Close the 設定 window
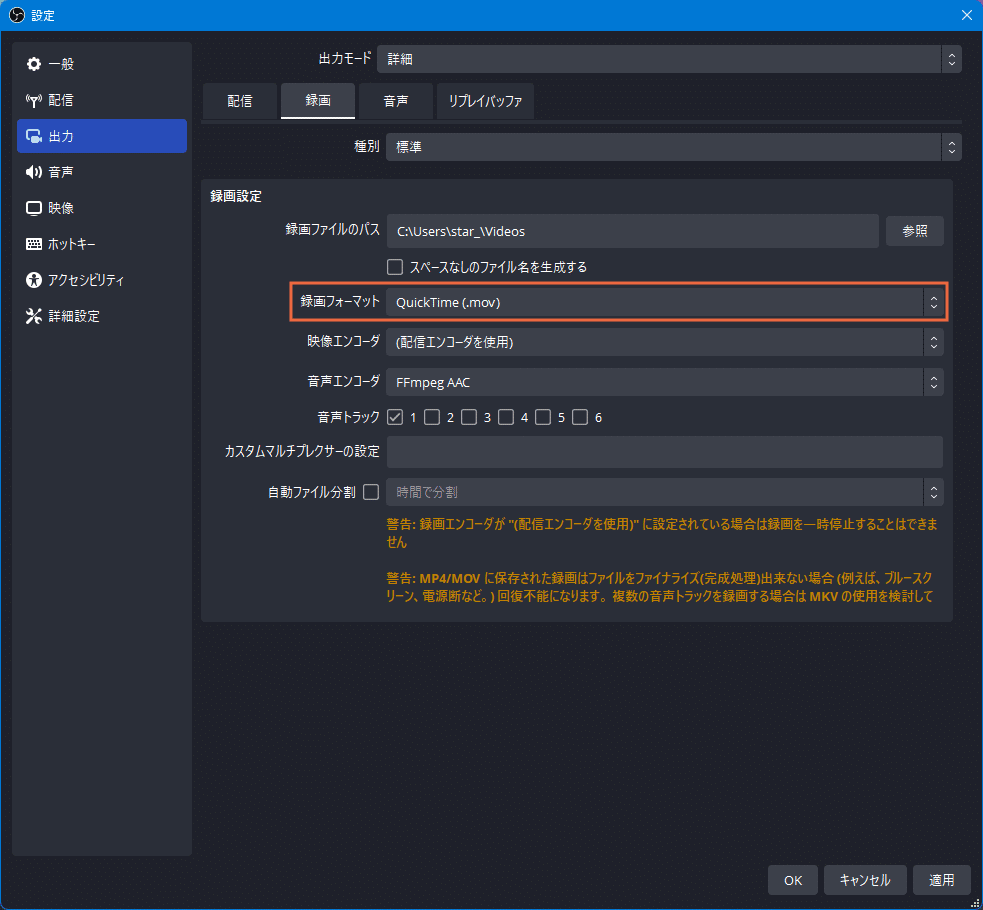983x910 pixels. [967, 15]
